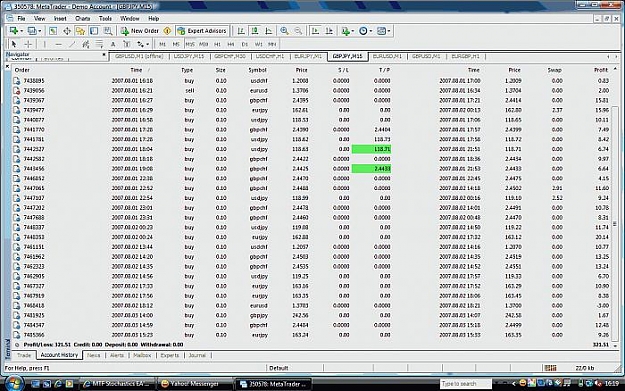Switch to M1 timeframe
Image resolution: width=625 pixels, height=391 pixels.
(162, 44)
